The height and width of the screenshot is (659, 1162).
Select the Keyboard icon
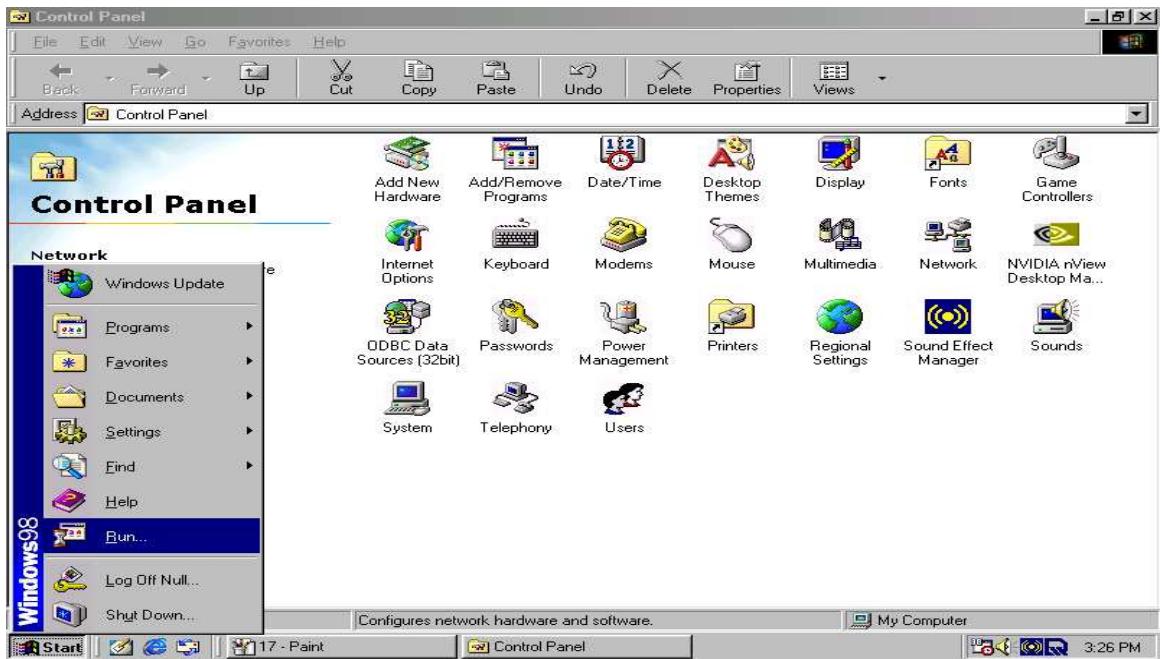(515, 245)
